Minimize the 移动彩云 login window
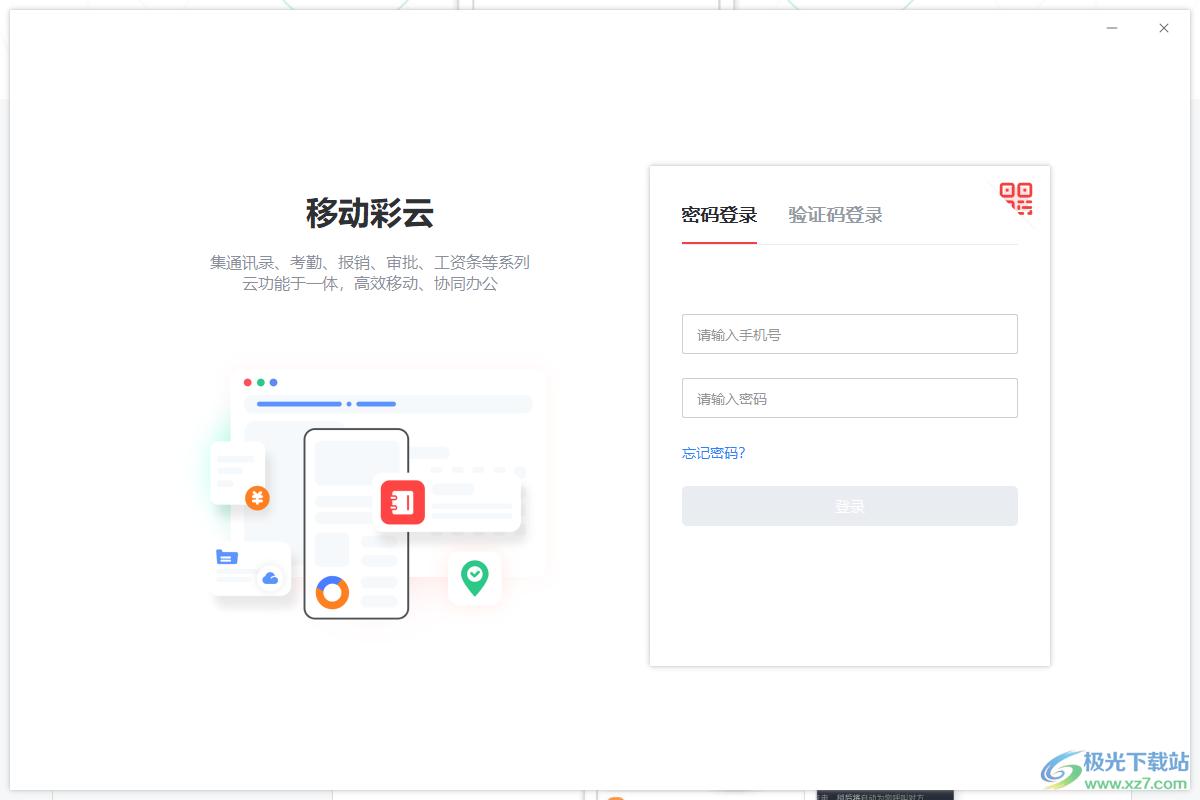 [1112, 28]
